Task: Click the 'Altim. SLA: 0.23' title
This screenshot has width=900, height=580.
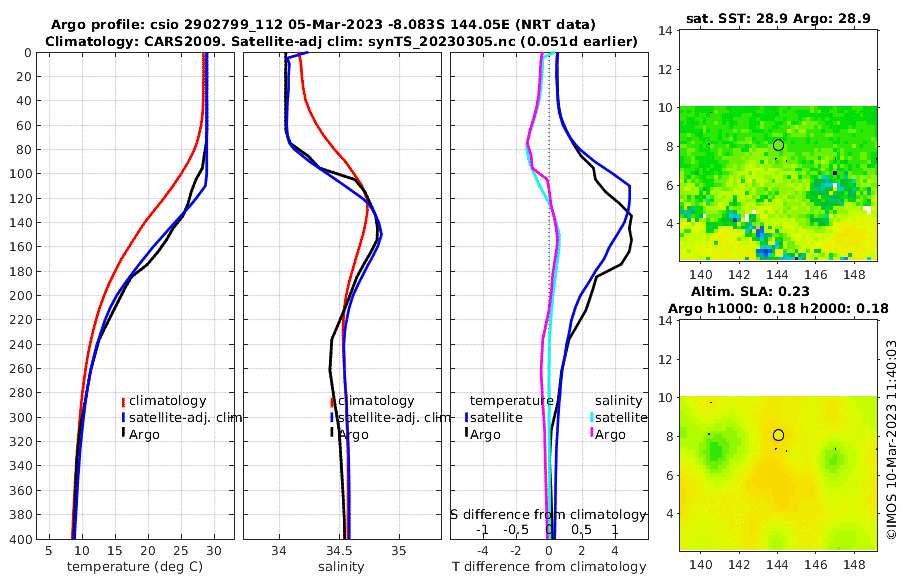Action: [x=750, y=291]
